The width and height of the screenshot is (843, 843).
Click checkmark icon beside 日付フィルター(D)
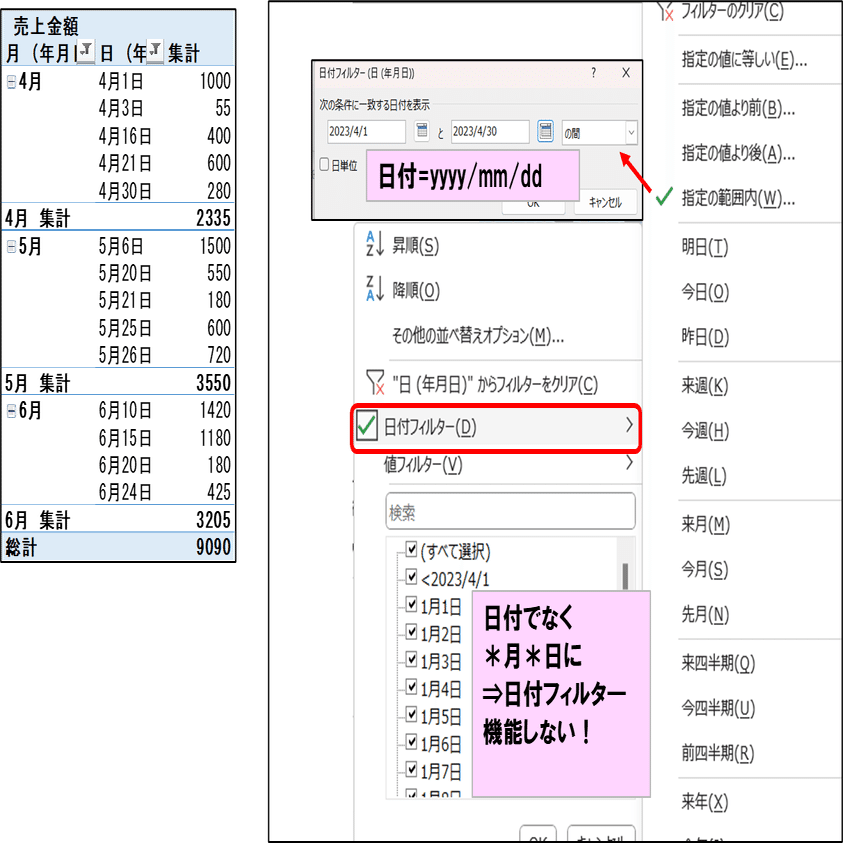pos(366,427)
